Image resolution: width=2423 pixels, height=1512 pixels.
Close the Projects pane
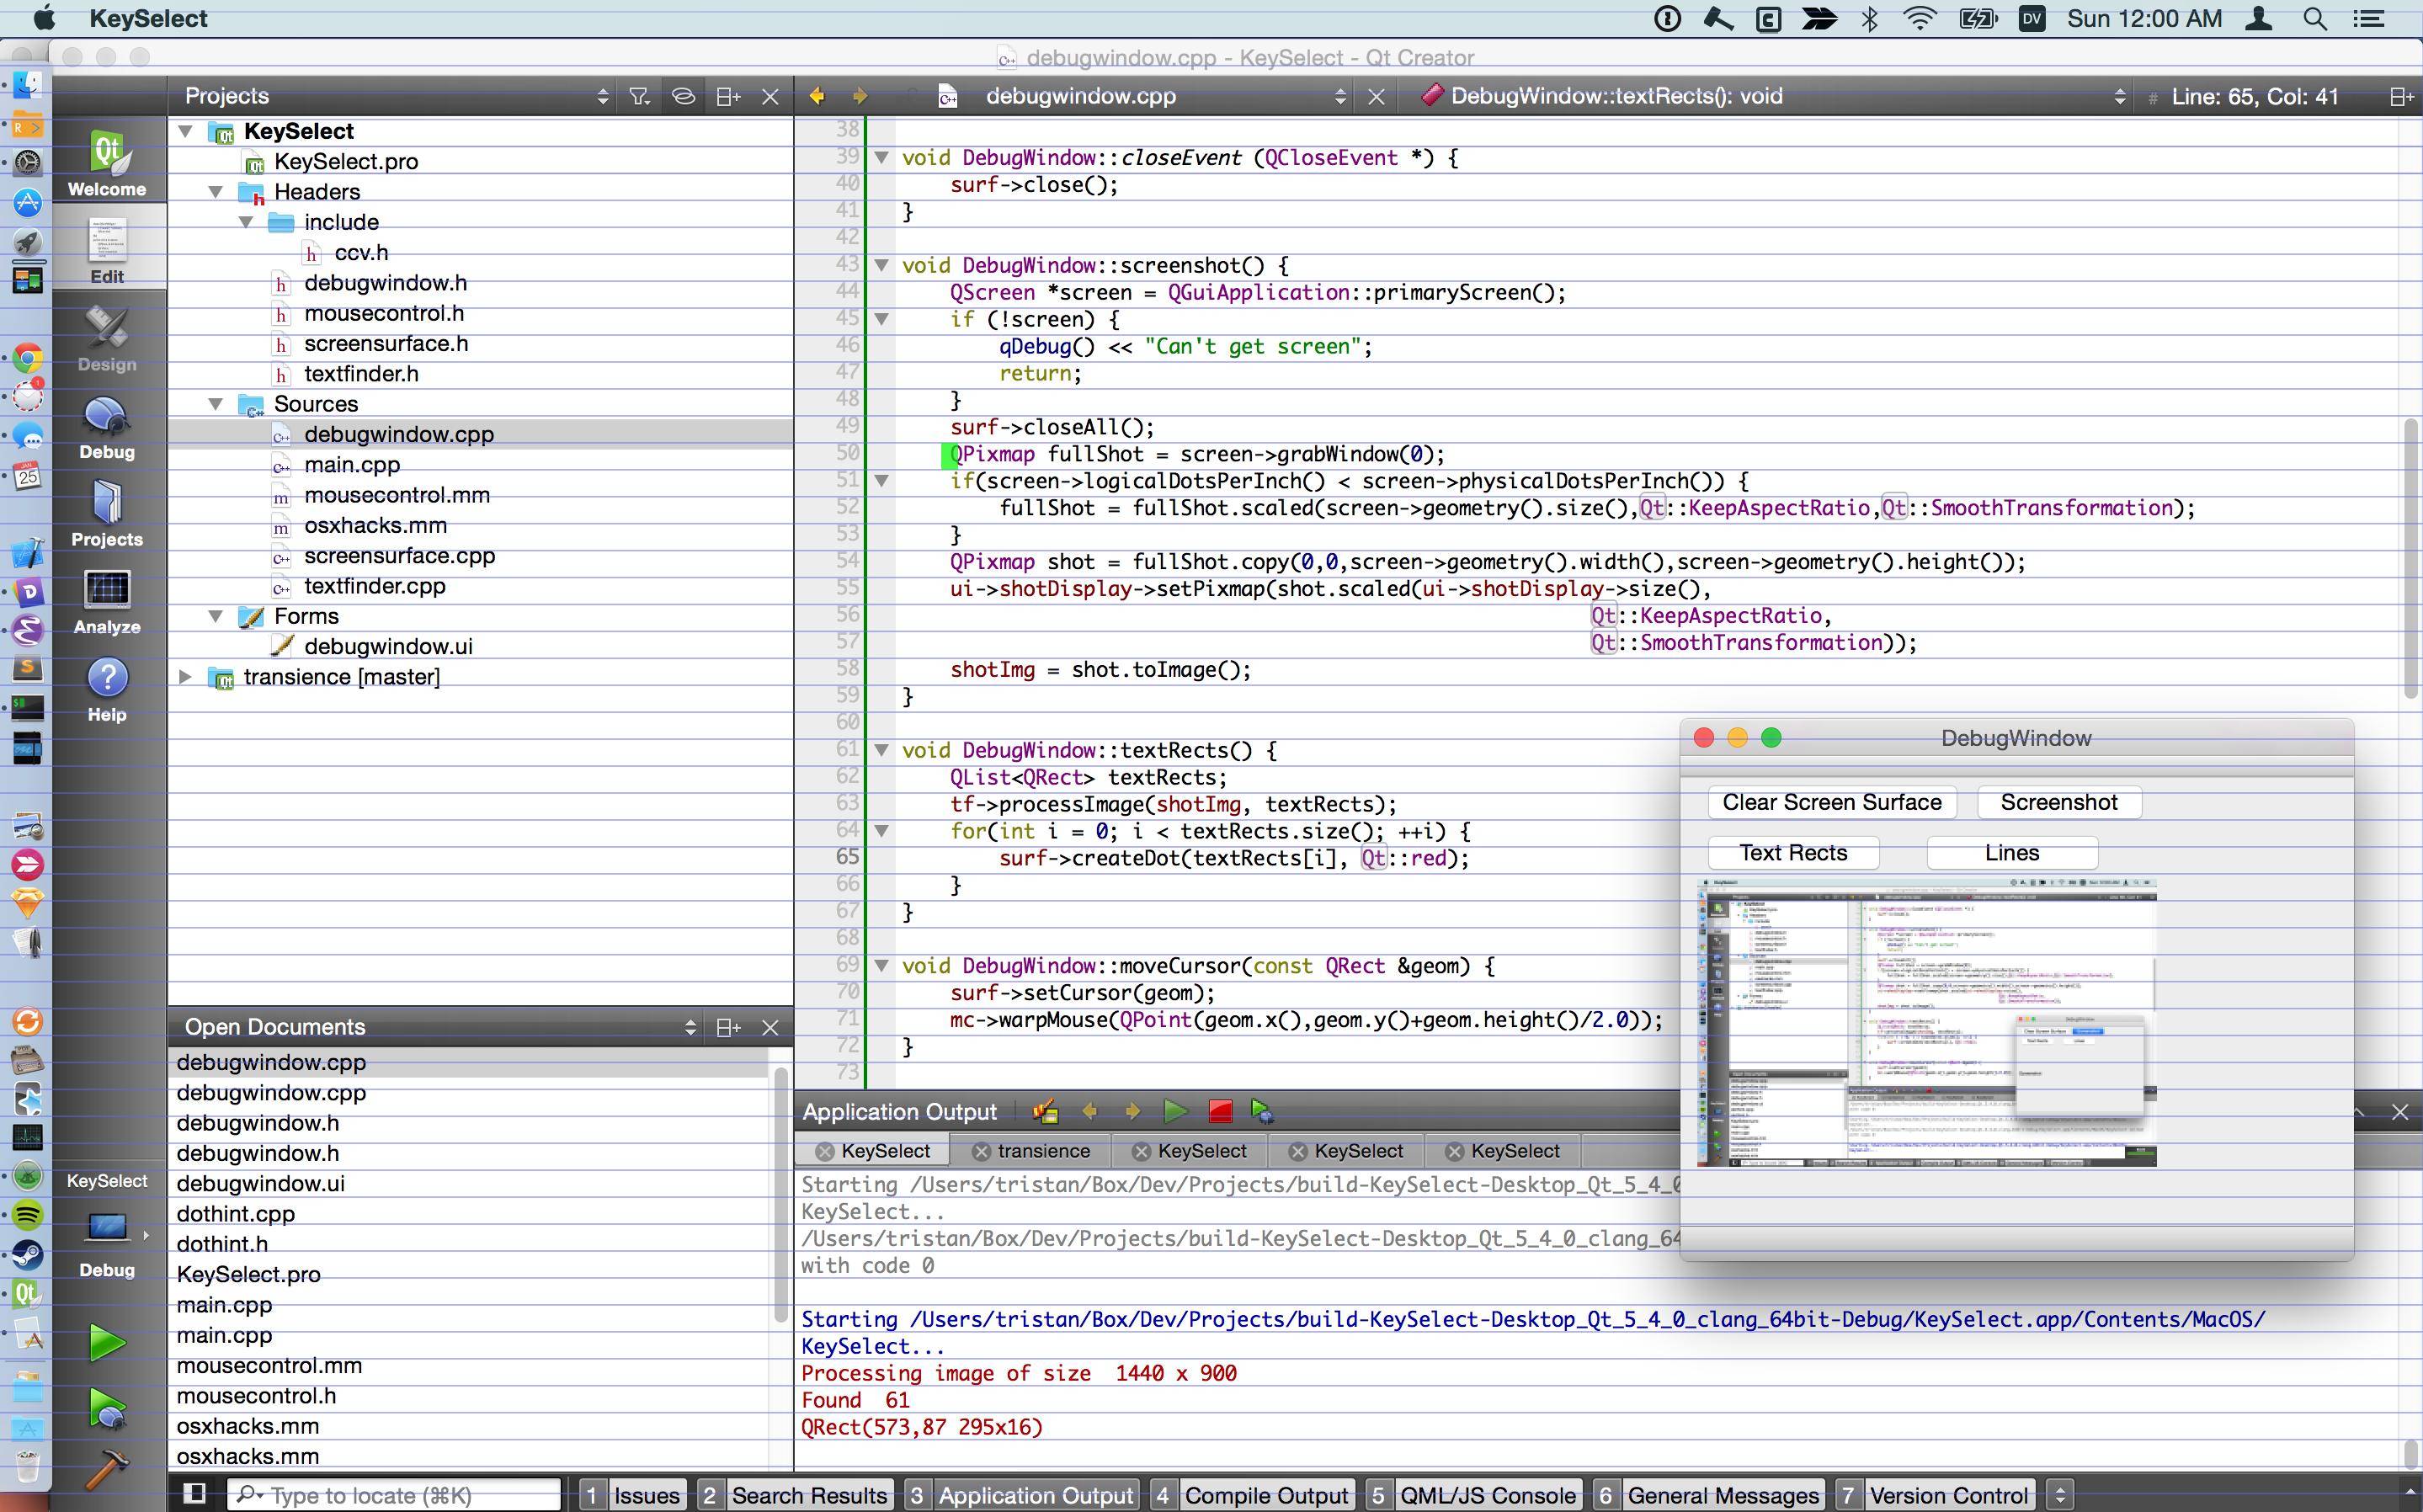tap(770, 96)
